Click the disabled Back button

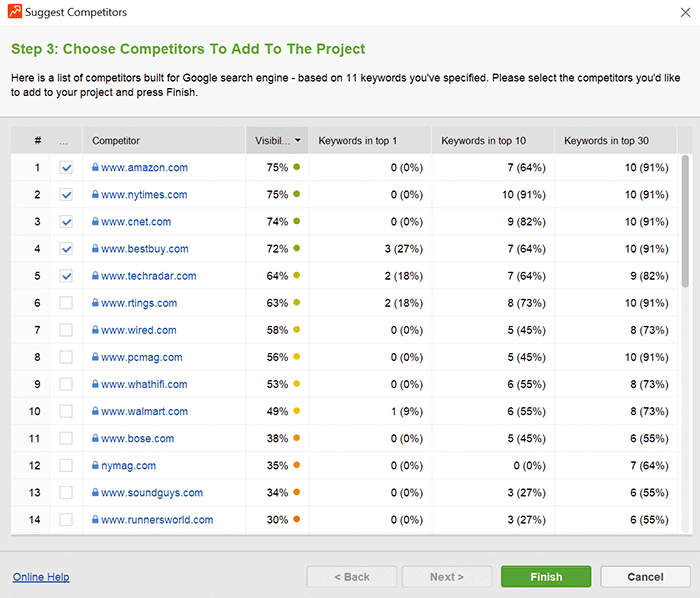352,577
